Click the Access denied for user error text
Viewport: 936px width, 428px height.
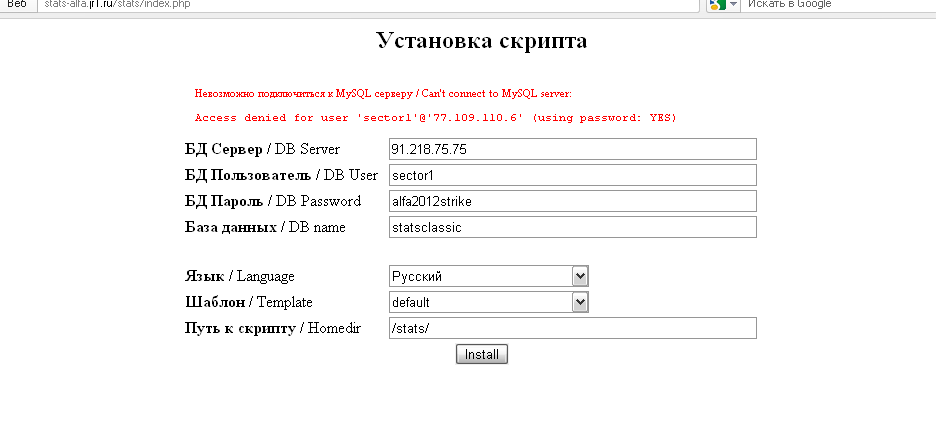tap(436, 118)
